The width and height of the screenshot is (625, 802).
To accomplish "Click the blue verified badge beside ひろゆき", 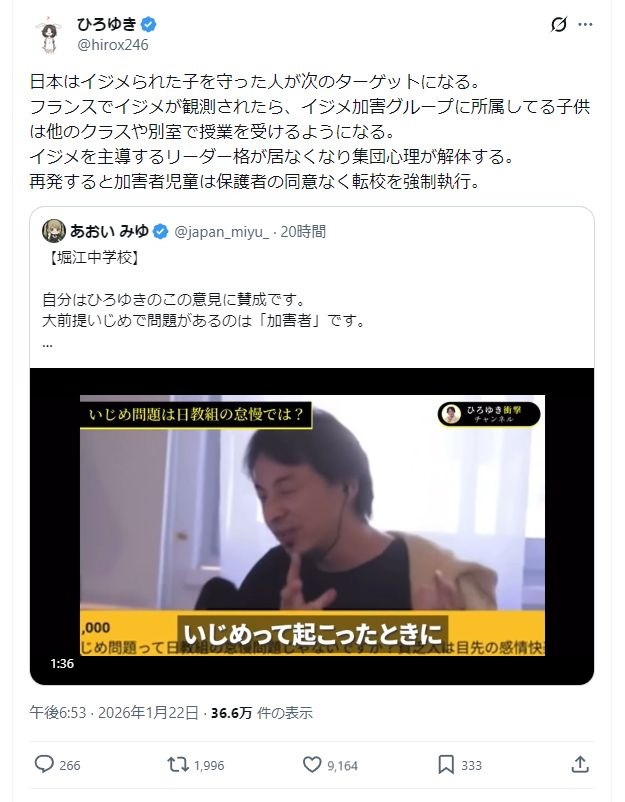I will 149,24.
